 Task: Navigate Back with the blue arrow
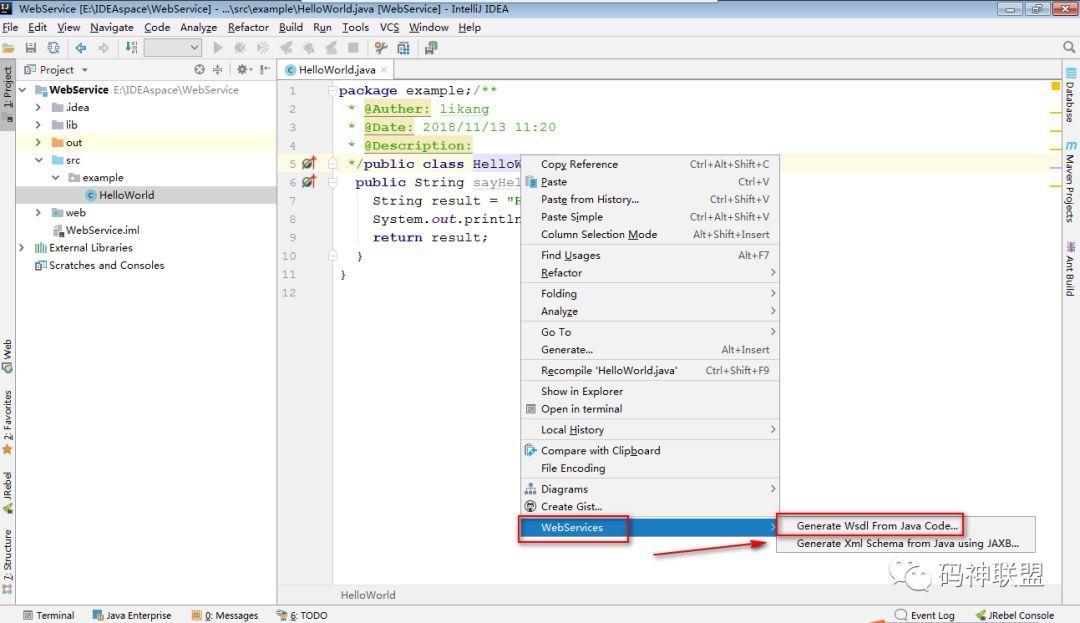pos(81,47)
